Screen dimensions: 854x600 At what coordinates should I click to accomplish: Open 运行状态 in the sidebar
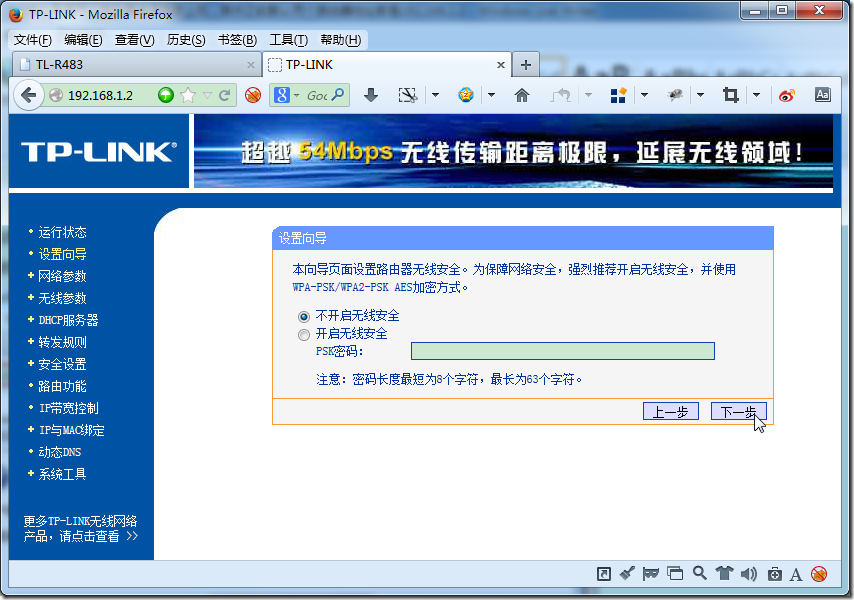(62, 232)
